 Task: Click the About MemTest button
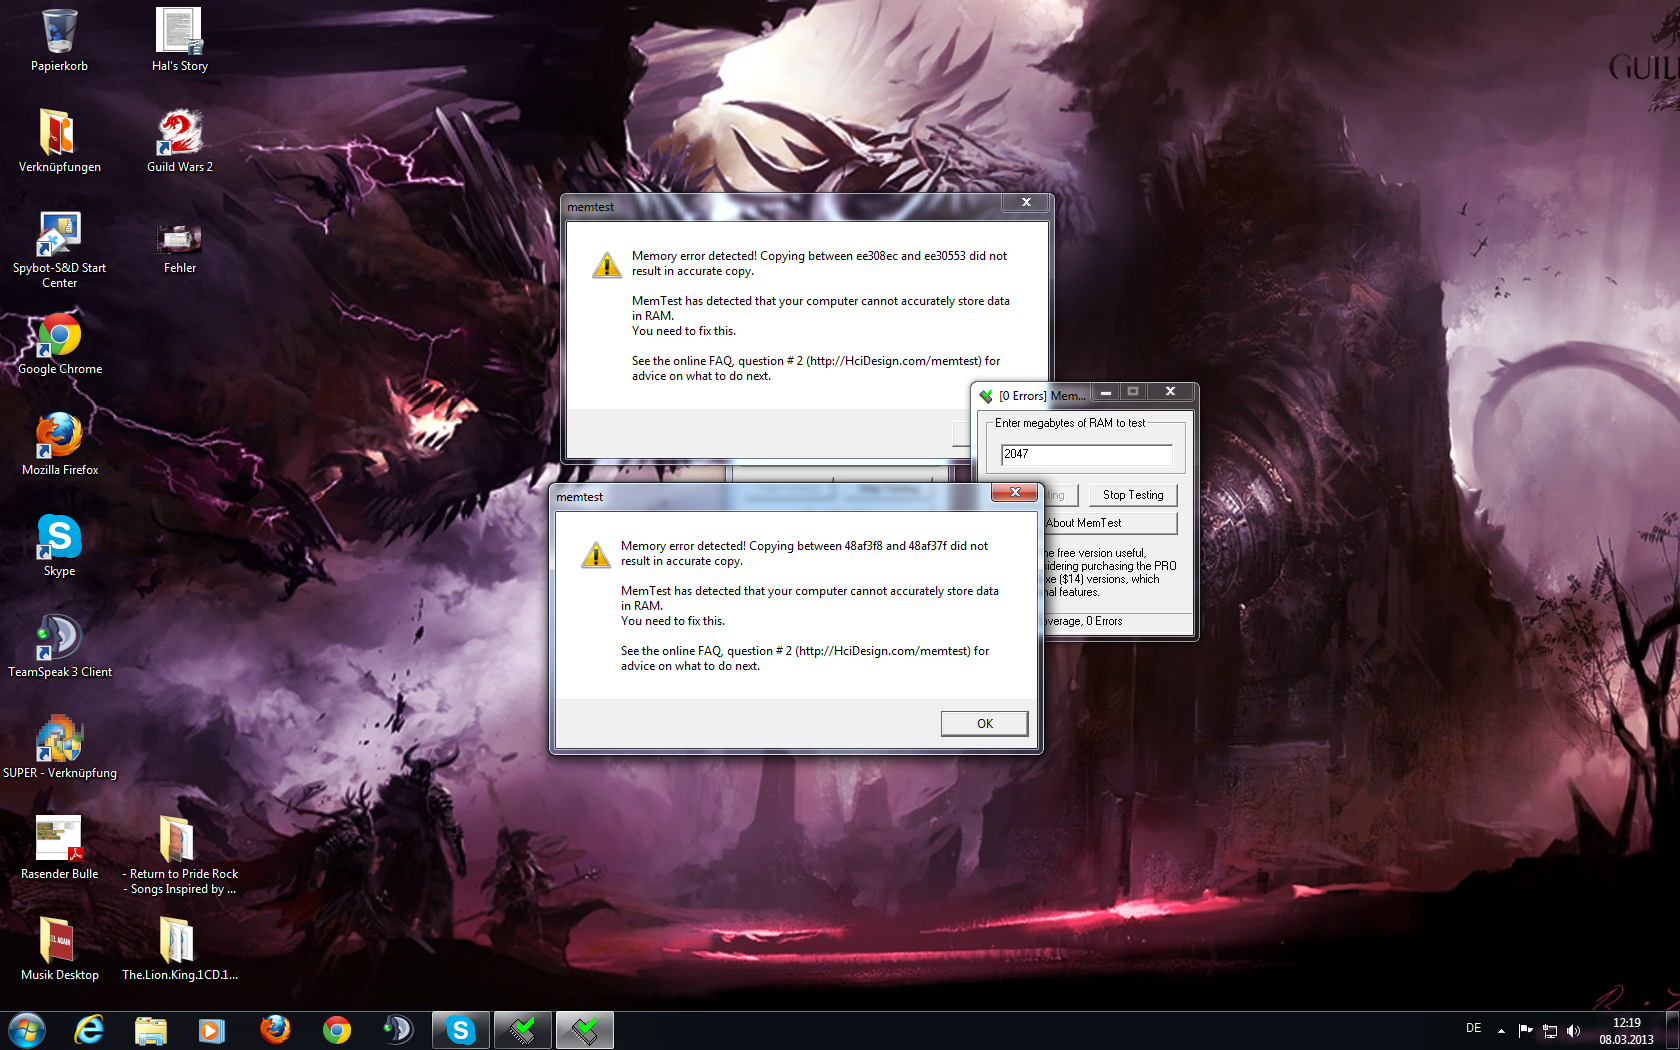point(1108,523)
